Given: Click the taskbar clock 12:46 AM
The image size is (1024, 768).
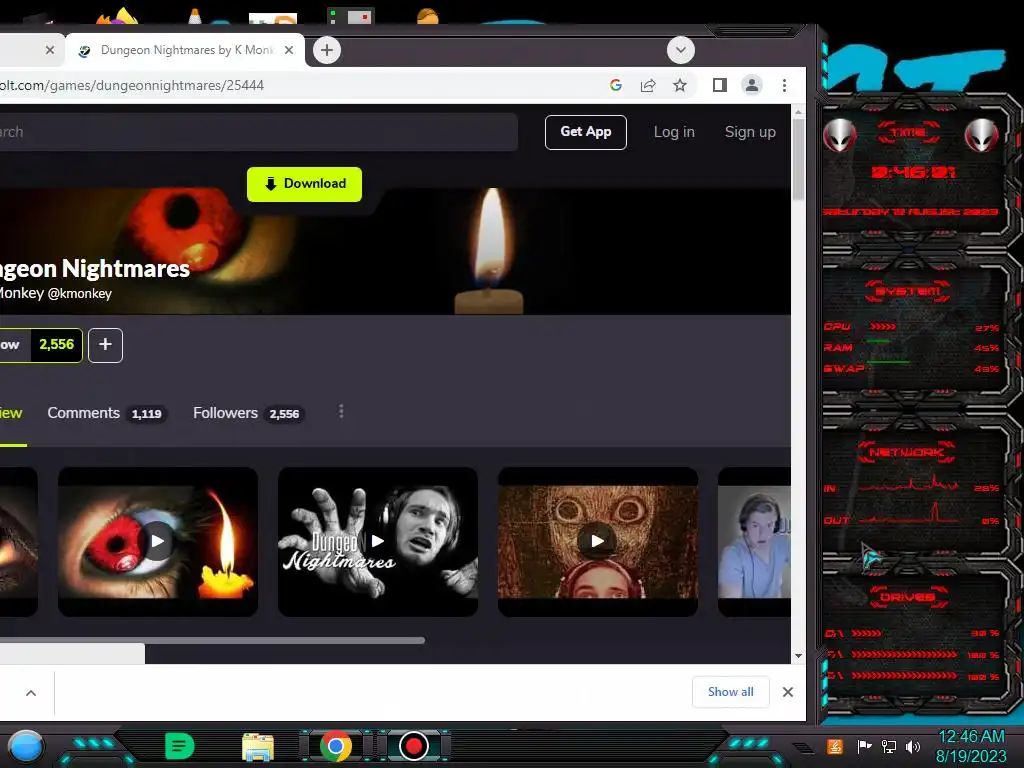Looking at the screenshot, I should [971, 737].
